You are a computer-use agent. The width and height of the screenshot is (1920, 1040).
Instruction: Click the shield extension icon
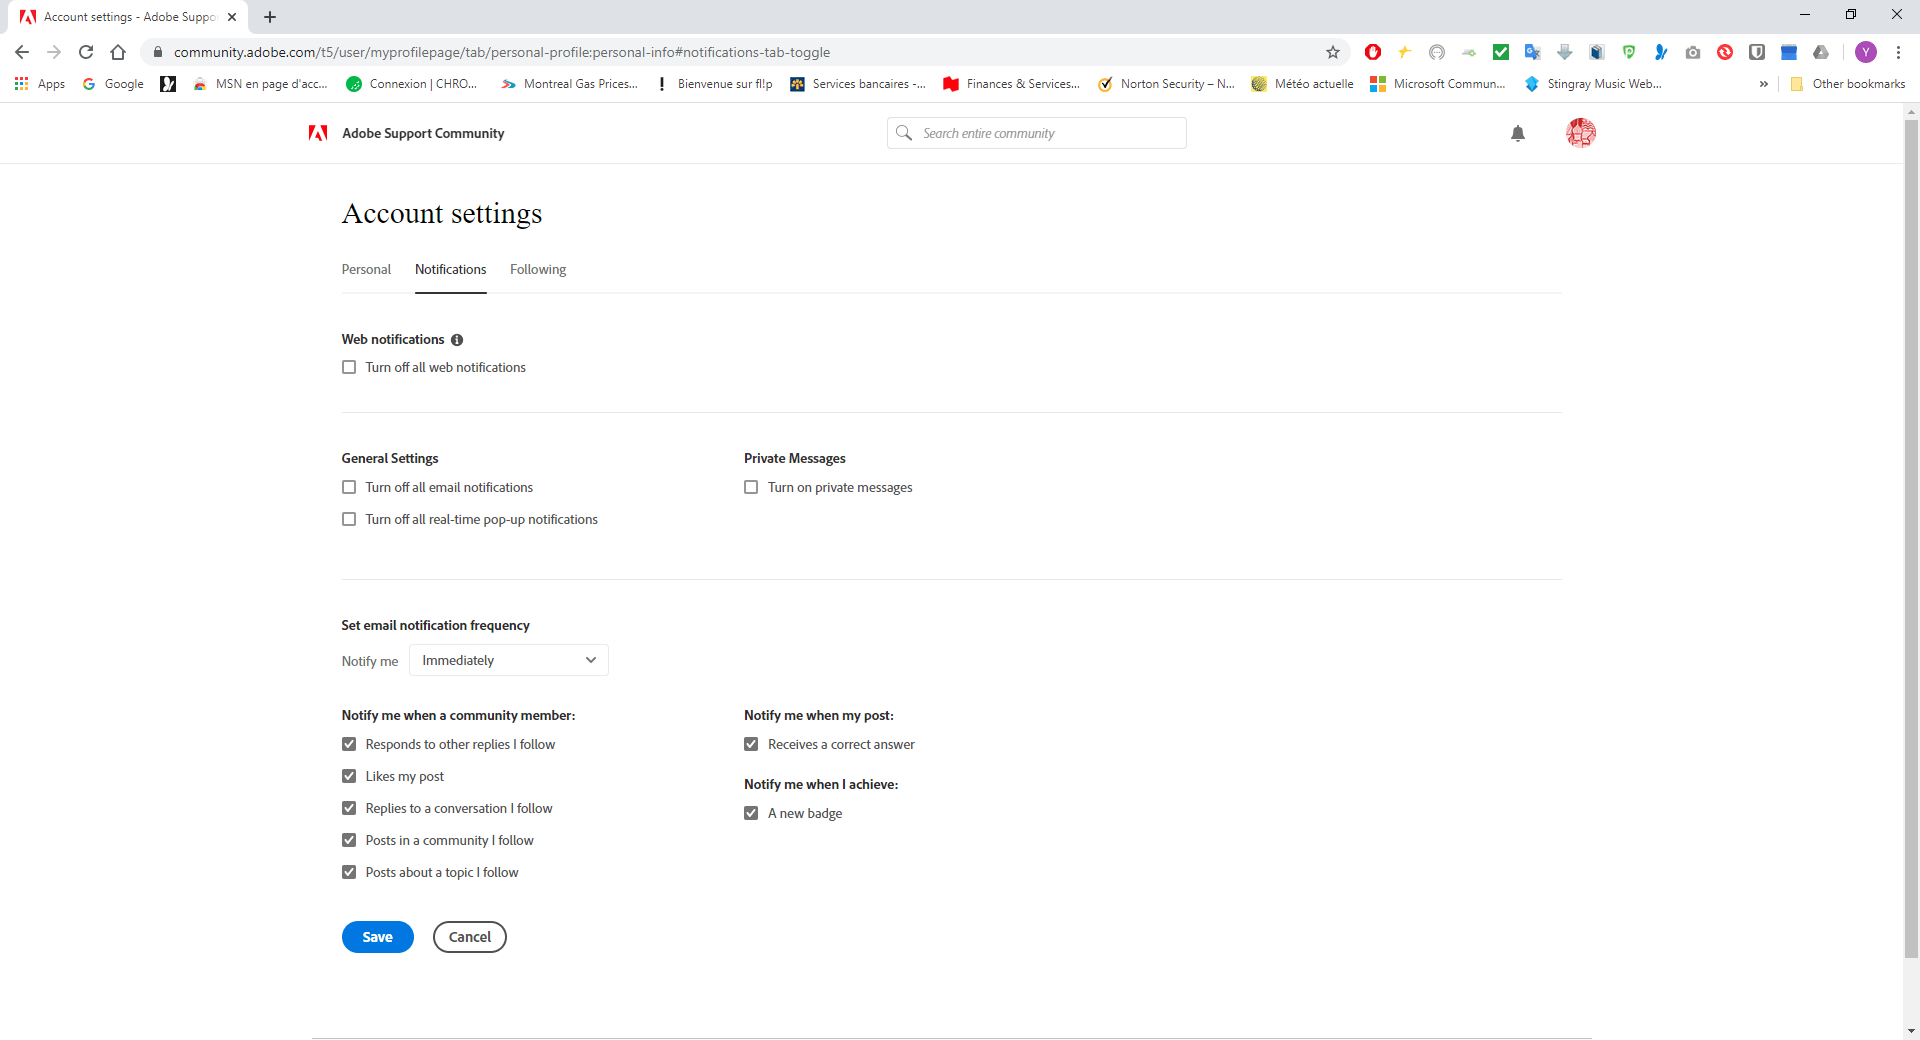(x=1757, y=52)
